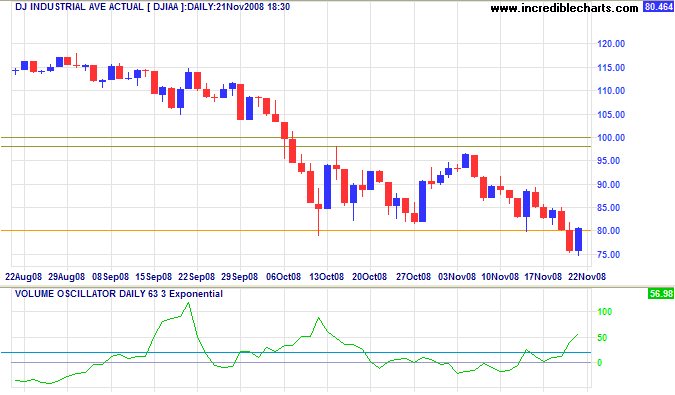Screen dimensions: 675x395
Task: Click the oscillator 0 axis label
Action: pos(600,363)
